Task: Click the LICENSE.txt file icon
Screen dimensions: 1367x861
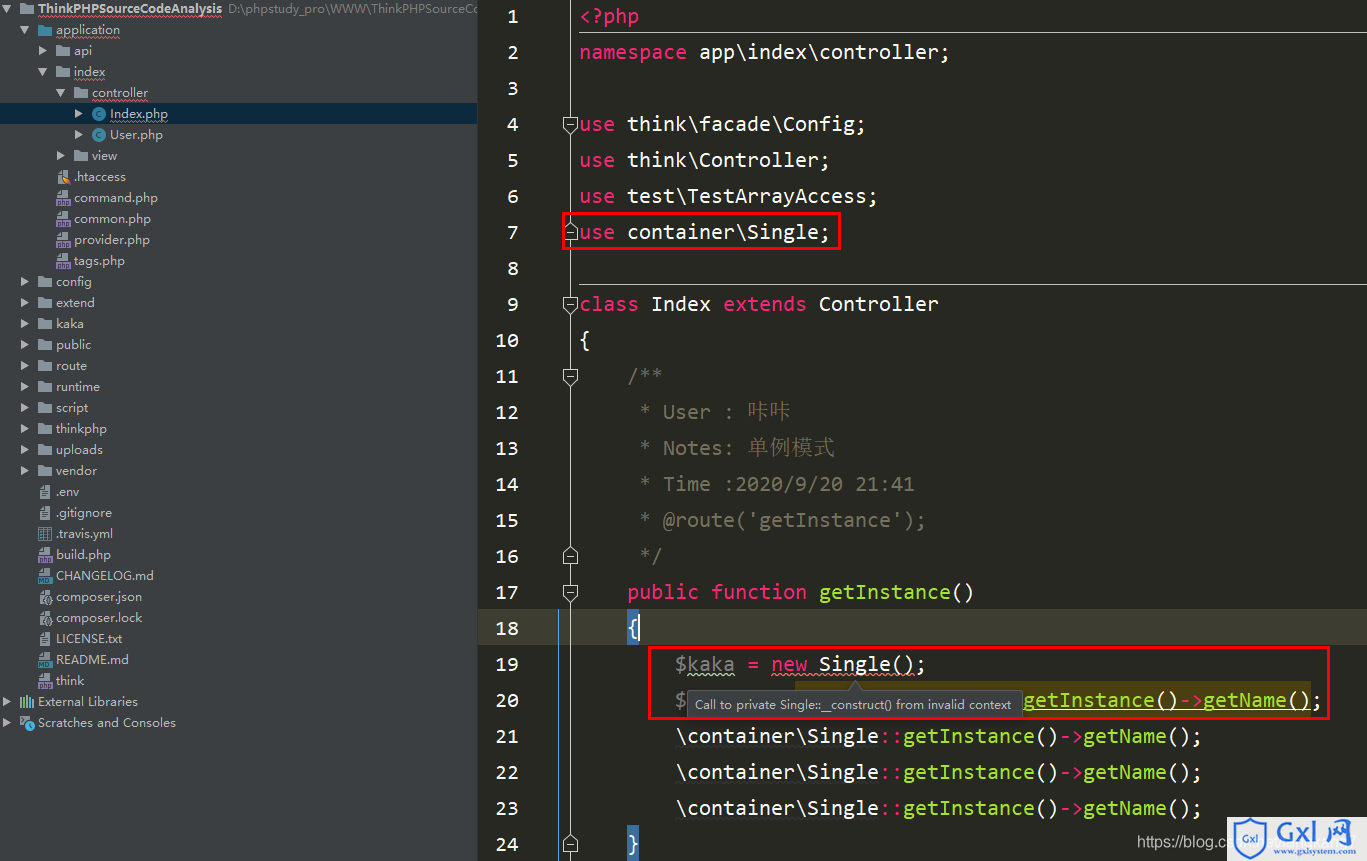Action: tap(45, 639)
